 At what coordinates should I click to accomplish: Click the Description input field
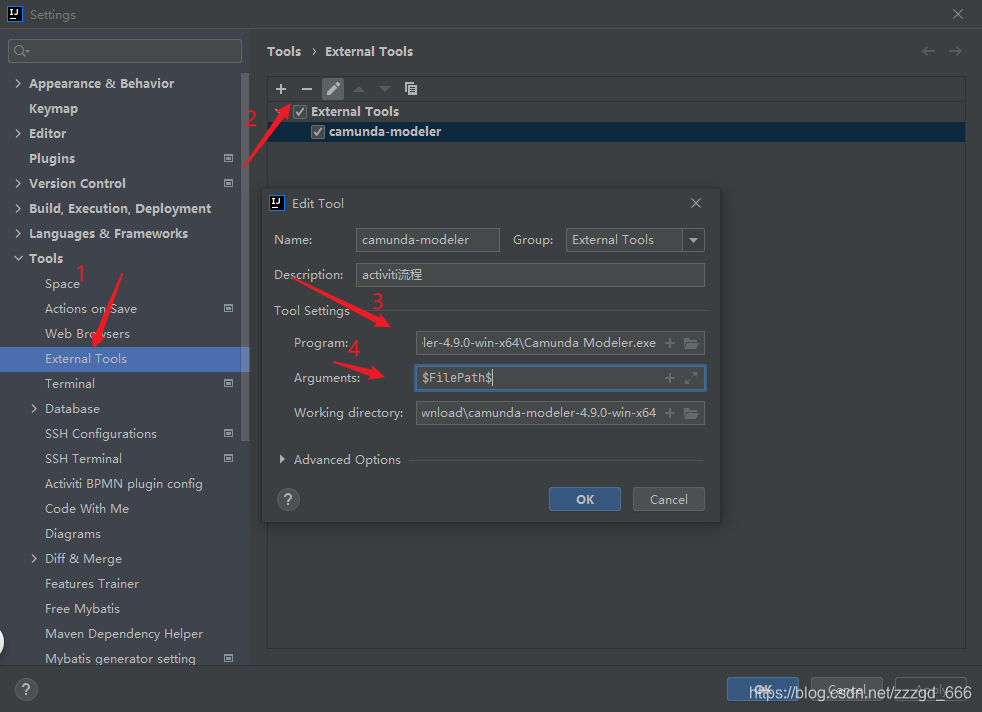pos(530,275)
